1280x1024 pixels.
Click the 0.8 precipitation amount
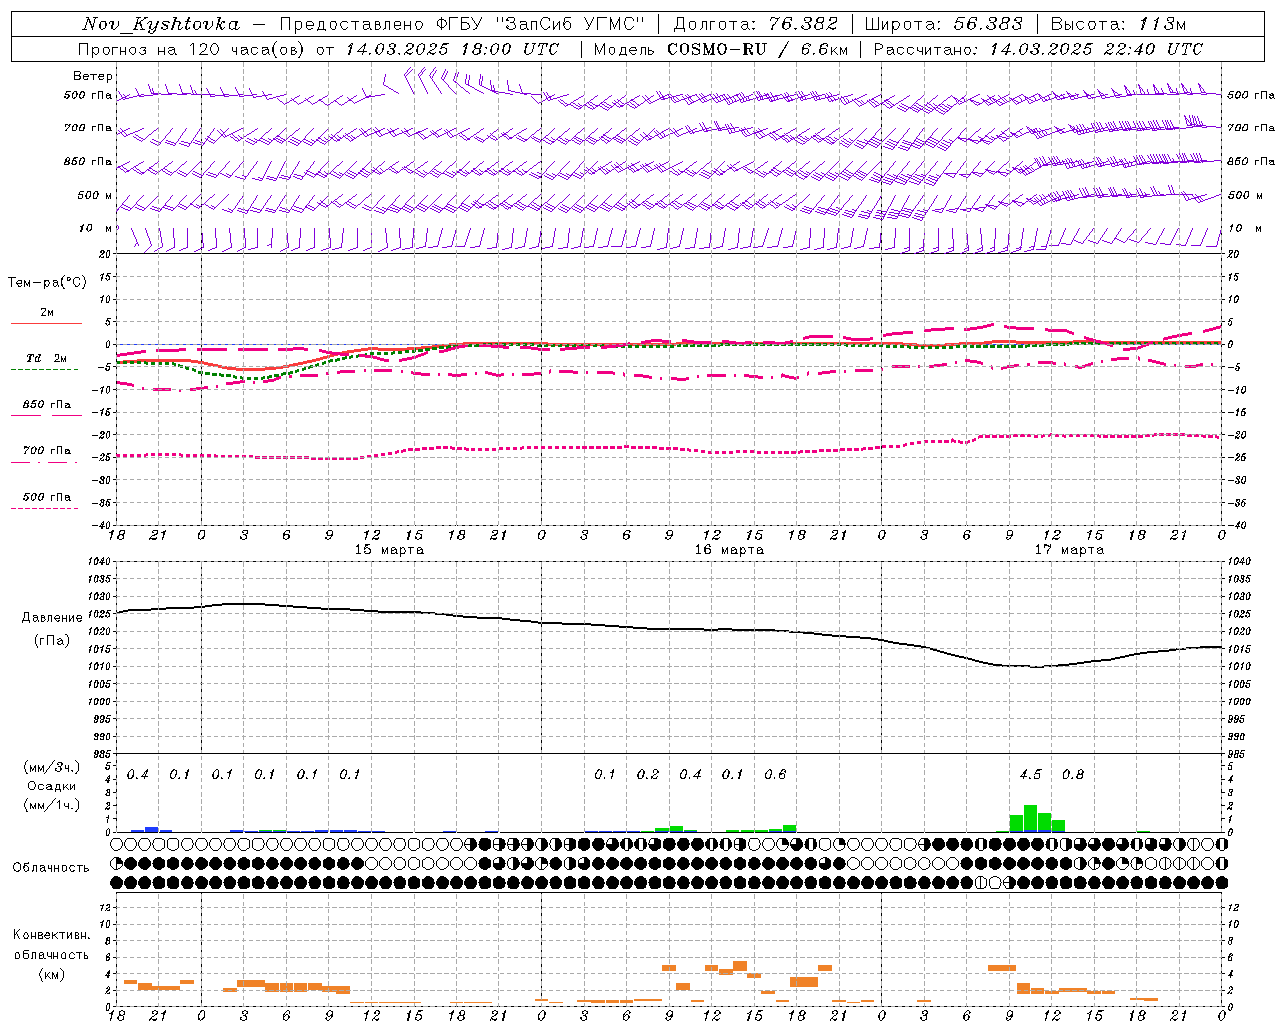(x=1072, y=775)
